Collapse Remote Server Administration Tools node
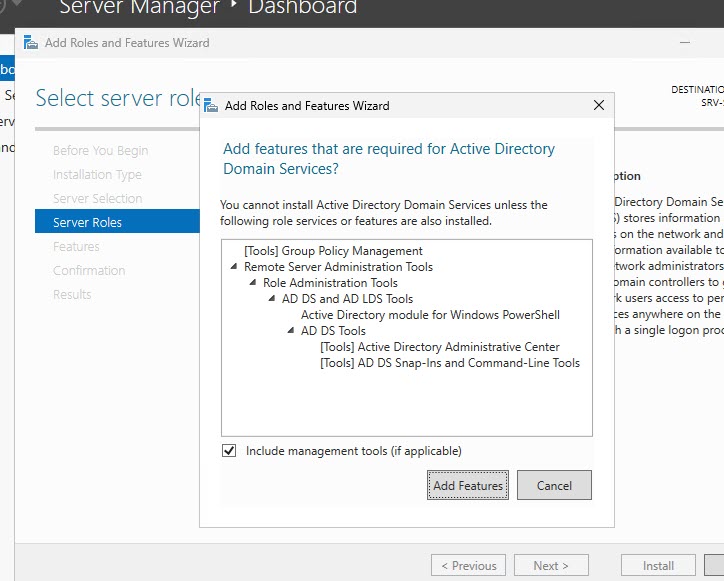 [234, 266]
